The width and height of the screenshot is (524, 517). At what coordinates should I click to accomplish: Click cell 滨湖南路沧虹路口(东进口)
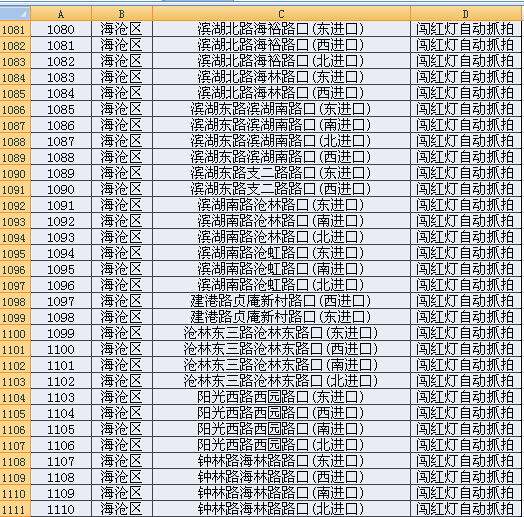point(281,253)
